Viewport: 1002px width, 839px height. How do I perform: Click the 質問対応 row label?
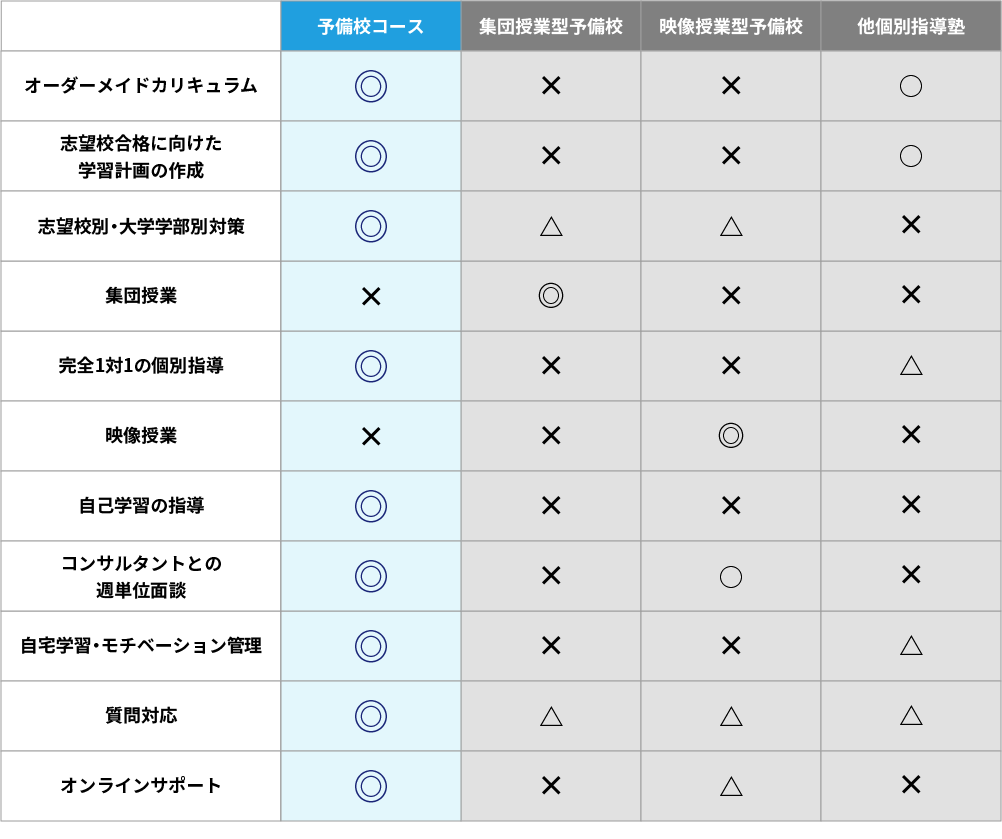(141, 716)
